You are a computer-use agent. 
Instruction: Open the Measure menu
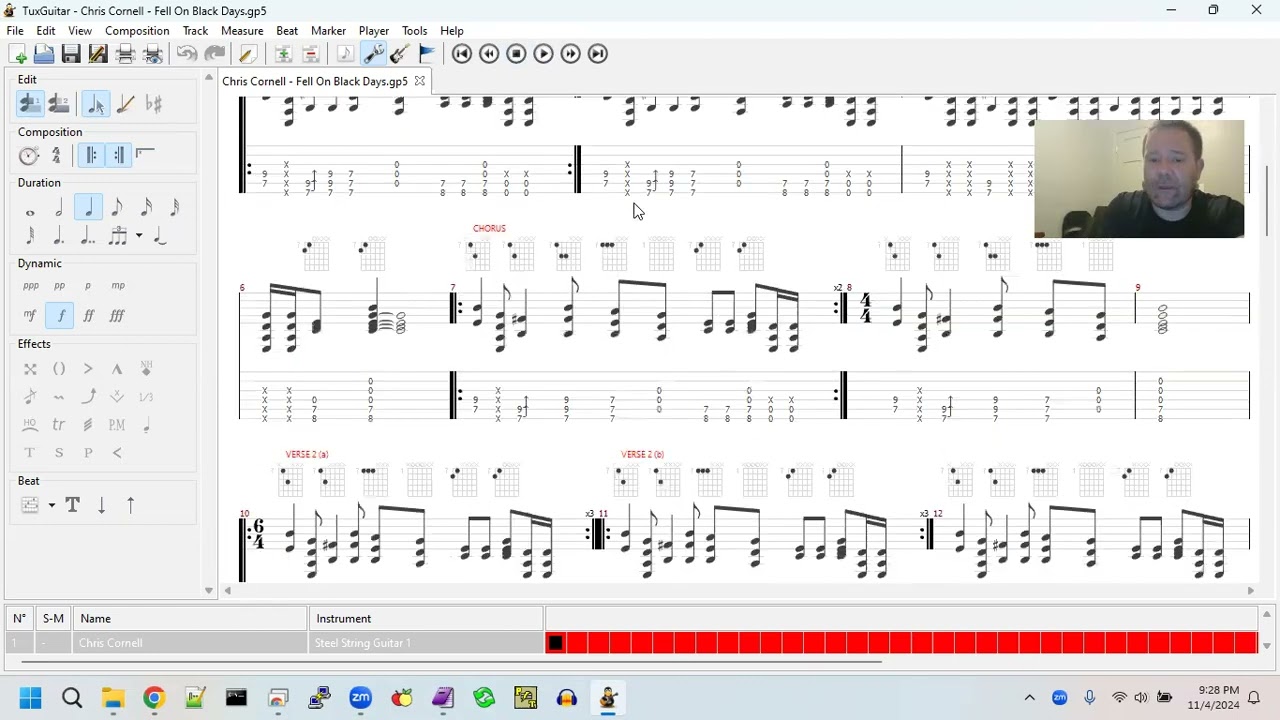tap(242, 31)
